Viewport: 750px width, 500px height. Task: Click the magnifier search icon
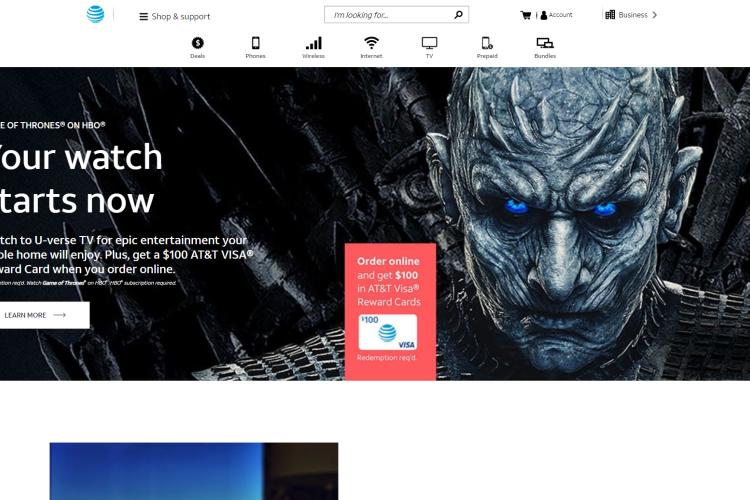tap(458, 15)
